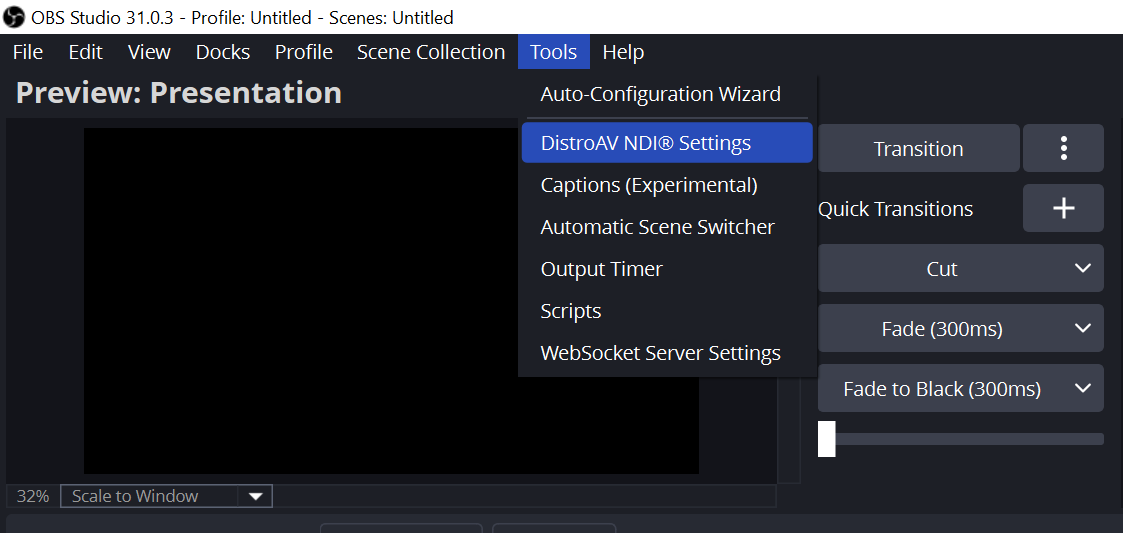Open the Scene Collection menu

(x=430, y=52)
